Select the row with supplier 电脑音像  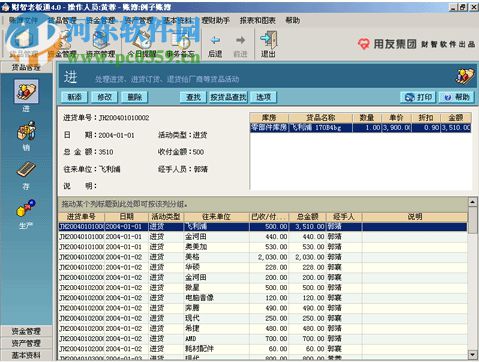(x=263, y=298)
